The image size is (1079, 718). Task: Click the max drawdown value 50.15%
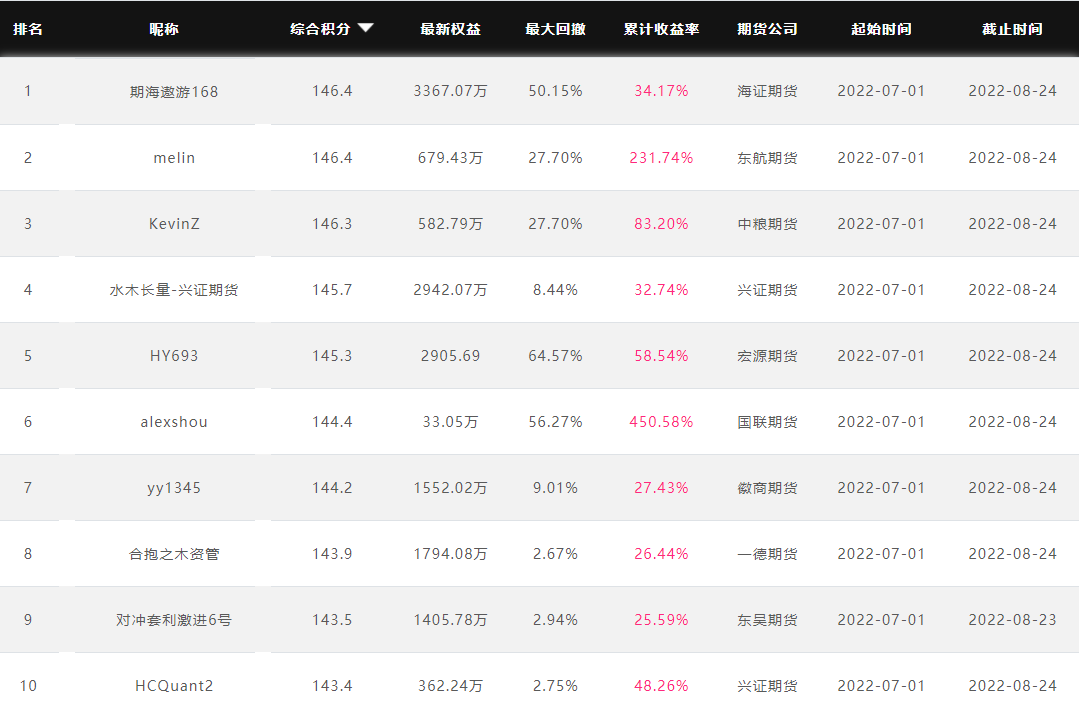(555, 91)
